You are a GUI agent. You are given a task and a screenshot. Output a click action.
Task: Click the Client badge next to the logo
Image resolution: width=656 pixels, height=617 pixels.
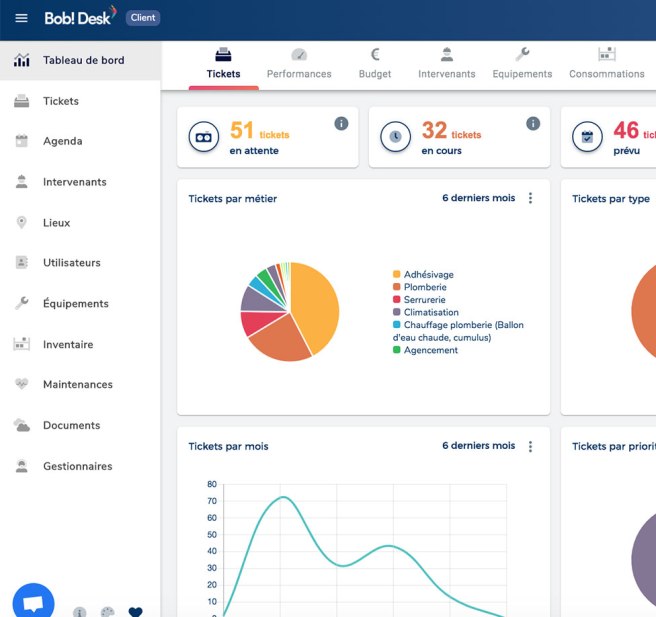[x=143, y=18]
